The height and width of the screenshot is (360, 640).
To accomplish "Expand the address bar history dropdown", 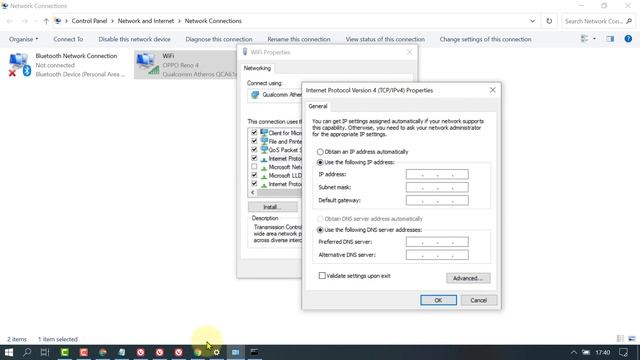I will (x=533, y=21).
